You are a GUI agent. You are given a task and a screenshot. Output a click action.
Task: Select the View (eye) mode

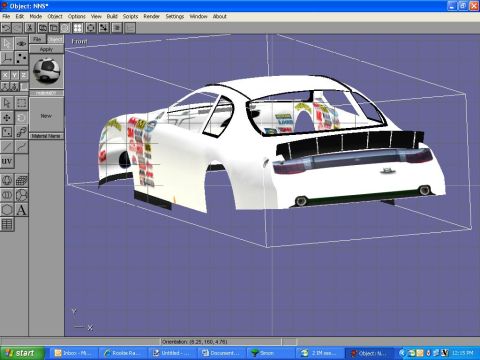coord(21,43)
